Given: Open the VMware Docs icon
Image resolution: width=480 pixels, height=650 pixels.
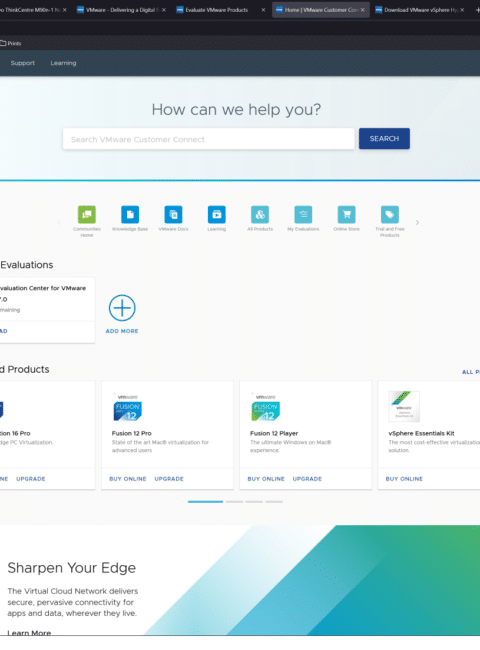Looking at the screenshot, I should pyautogui.click(x=173, y=214).
